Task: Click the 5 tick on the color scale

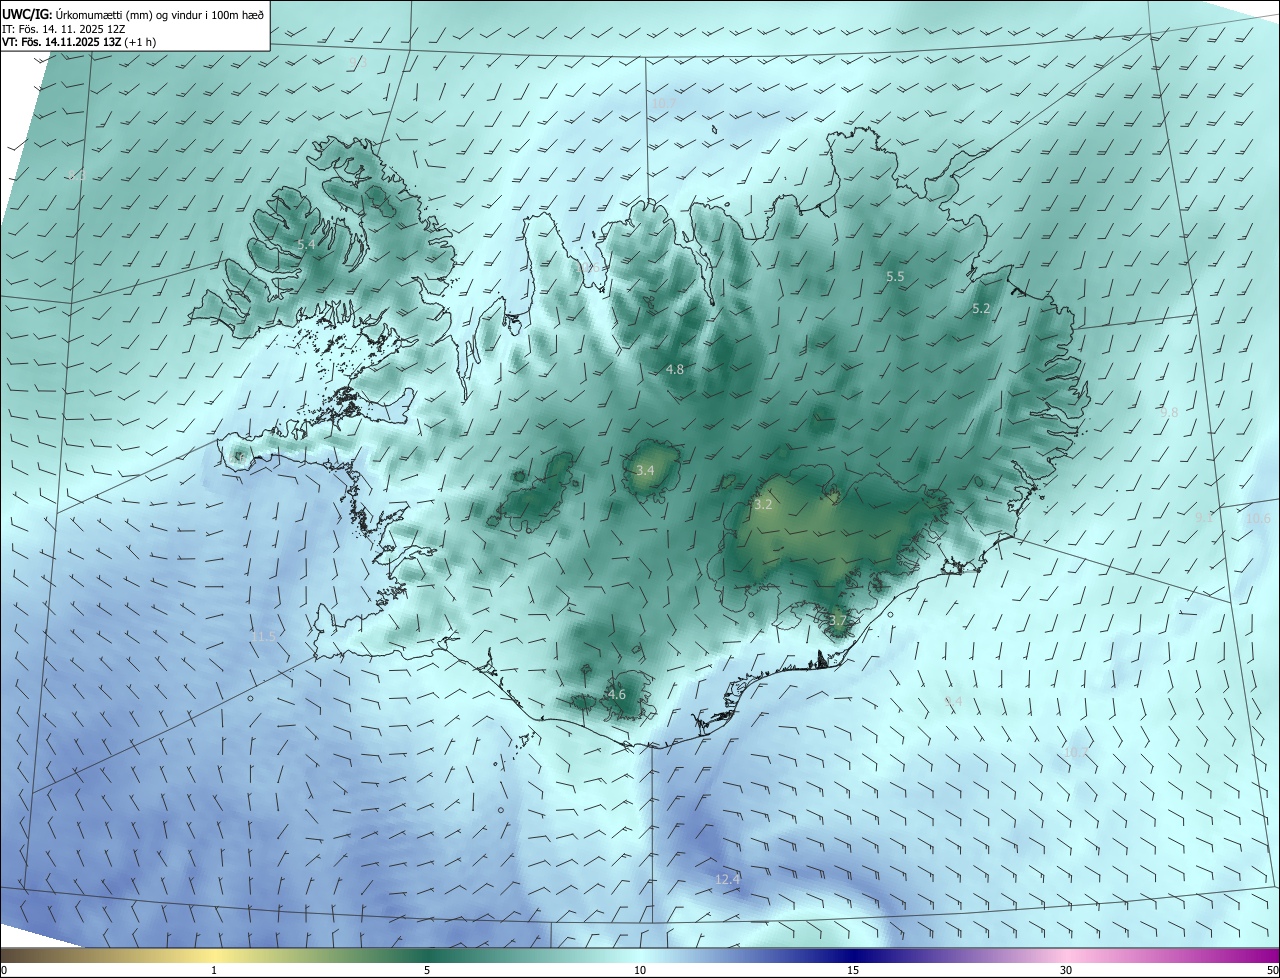Action: pyautogui.click(x=427, y=970)
